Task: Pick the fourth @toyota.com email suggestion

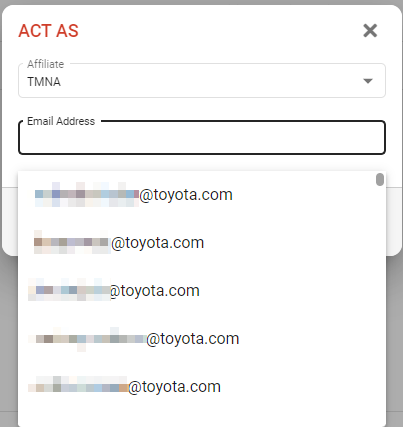Action: click(197, 339)
